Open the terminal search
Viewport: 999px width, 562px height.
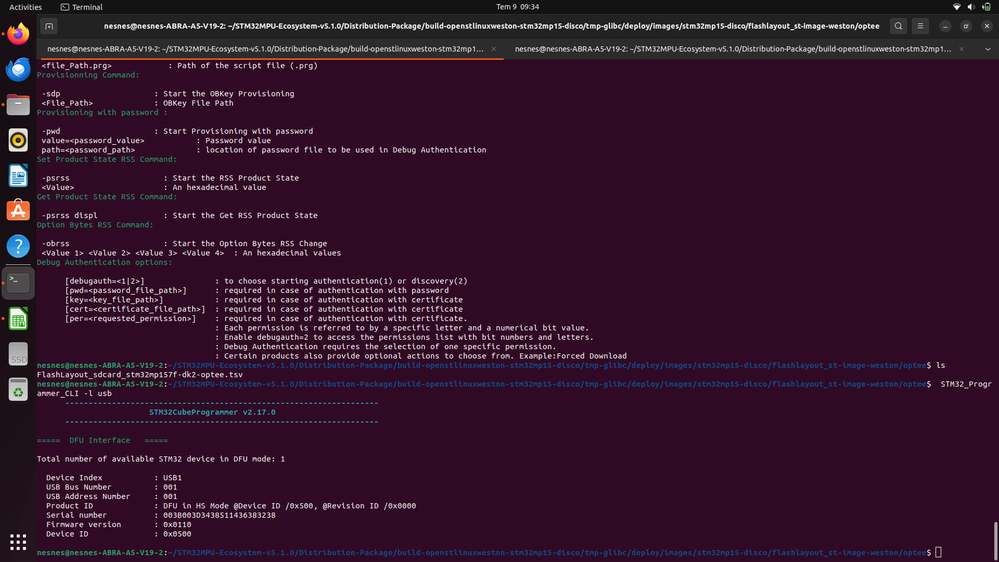pyautogui.click(x=898, y=26)
